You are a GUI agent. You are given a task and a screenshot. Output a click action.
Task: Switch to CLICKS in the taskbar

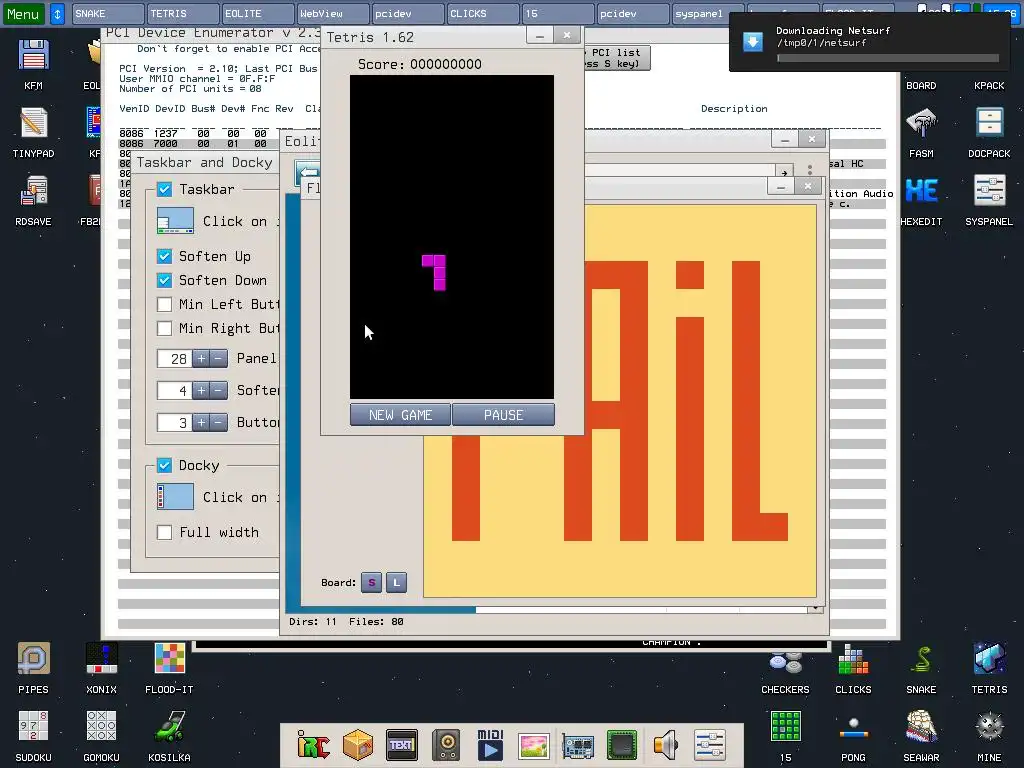tap(483, 14)
